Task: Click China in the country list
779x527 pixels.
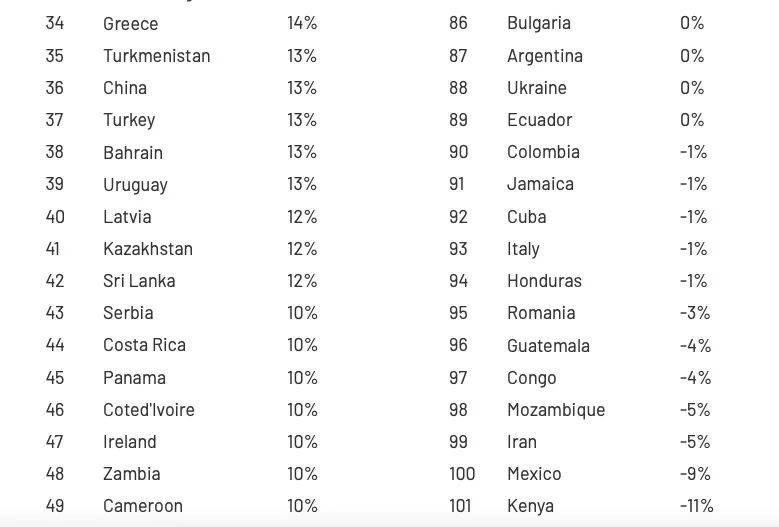Action: pyautogui.click(x=125, y=88)
